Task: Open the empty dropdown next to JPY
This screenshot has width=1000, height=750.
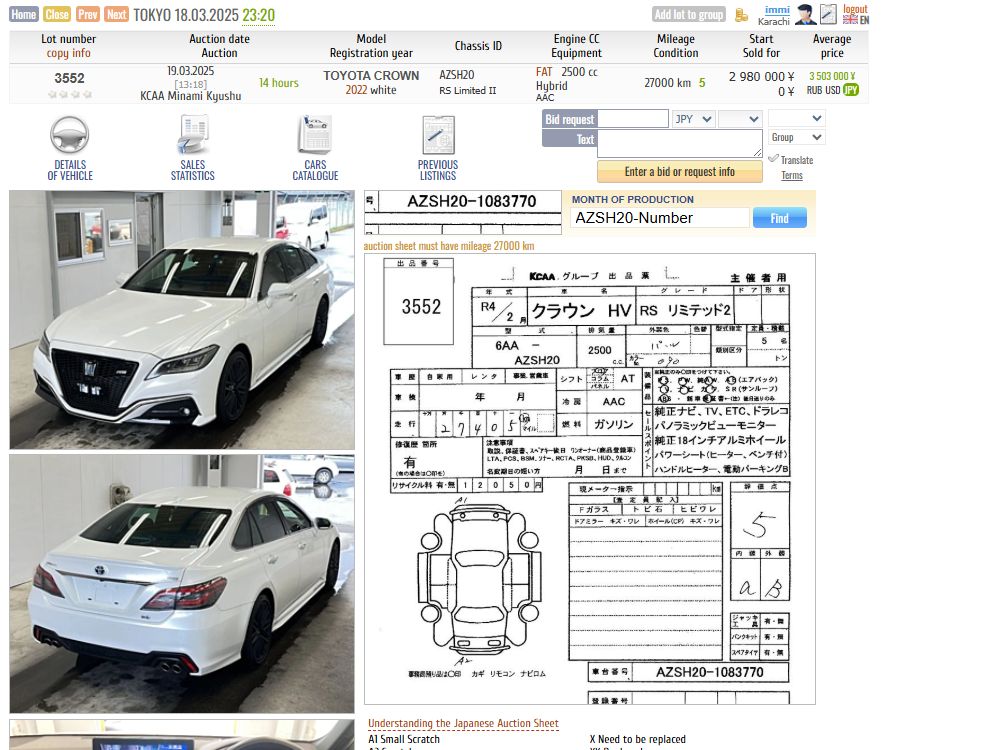Action: pyautogui.click(x=740, y=119)
